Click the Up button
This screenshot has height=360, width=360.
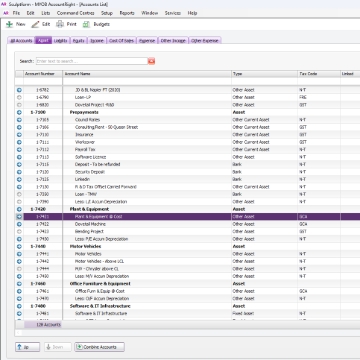(27, 347)
